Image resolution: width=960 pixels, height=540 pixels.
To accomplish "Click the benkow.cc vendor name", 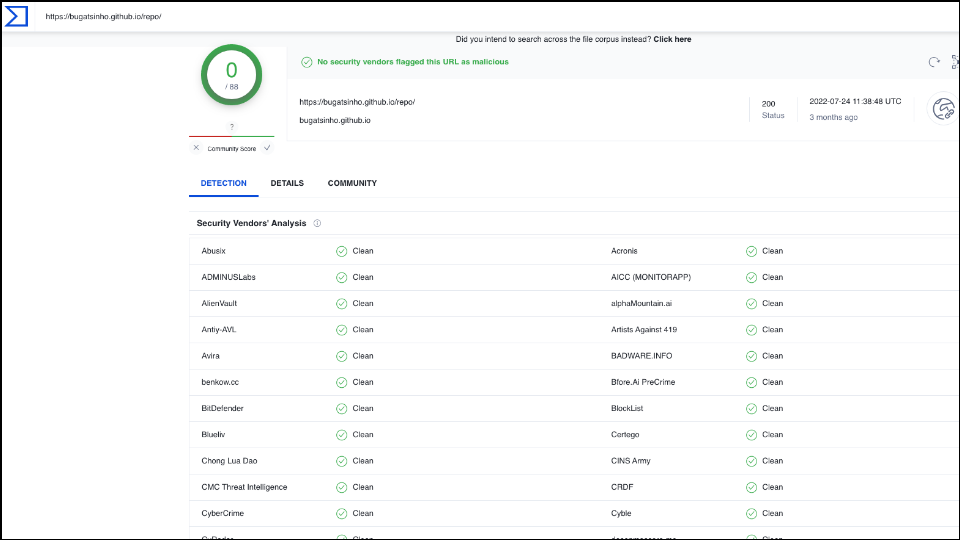I will click(220, 382).
